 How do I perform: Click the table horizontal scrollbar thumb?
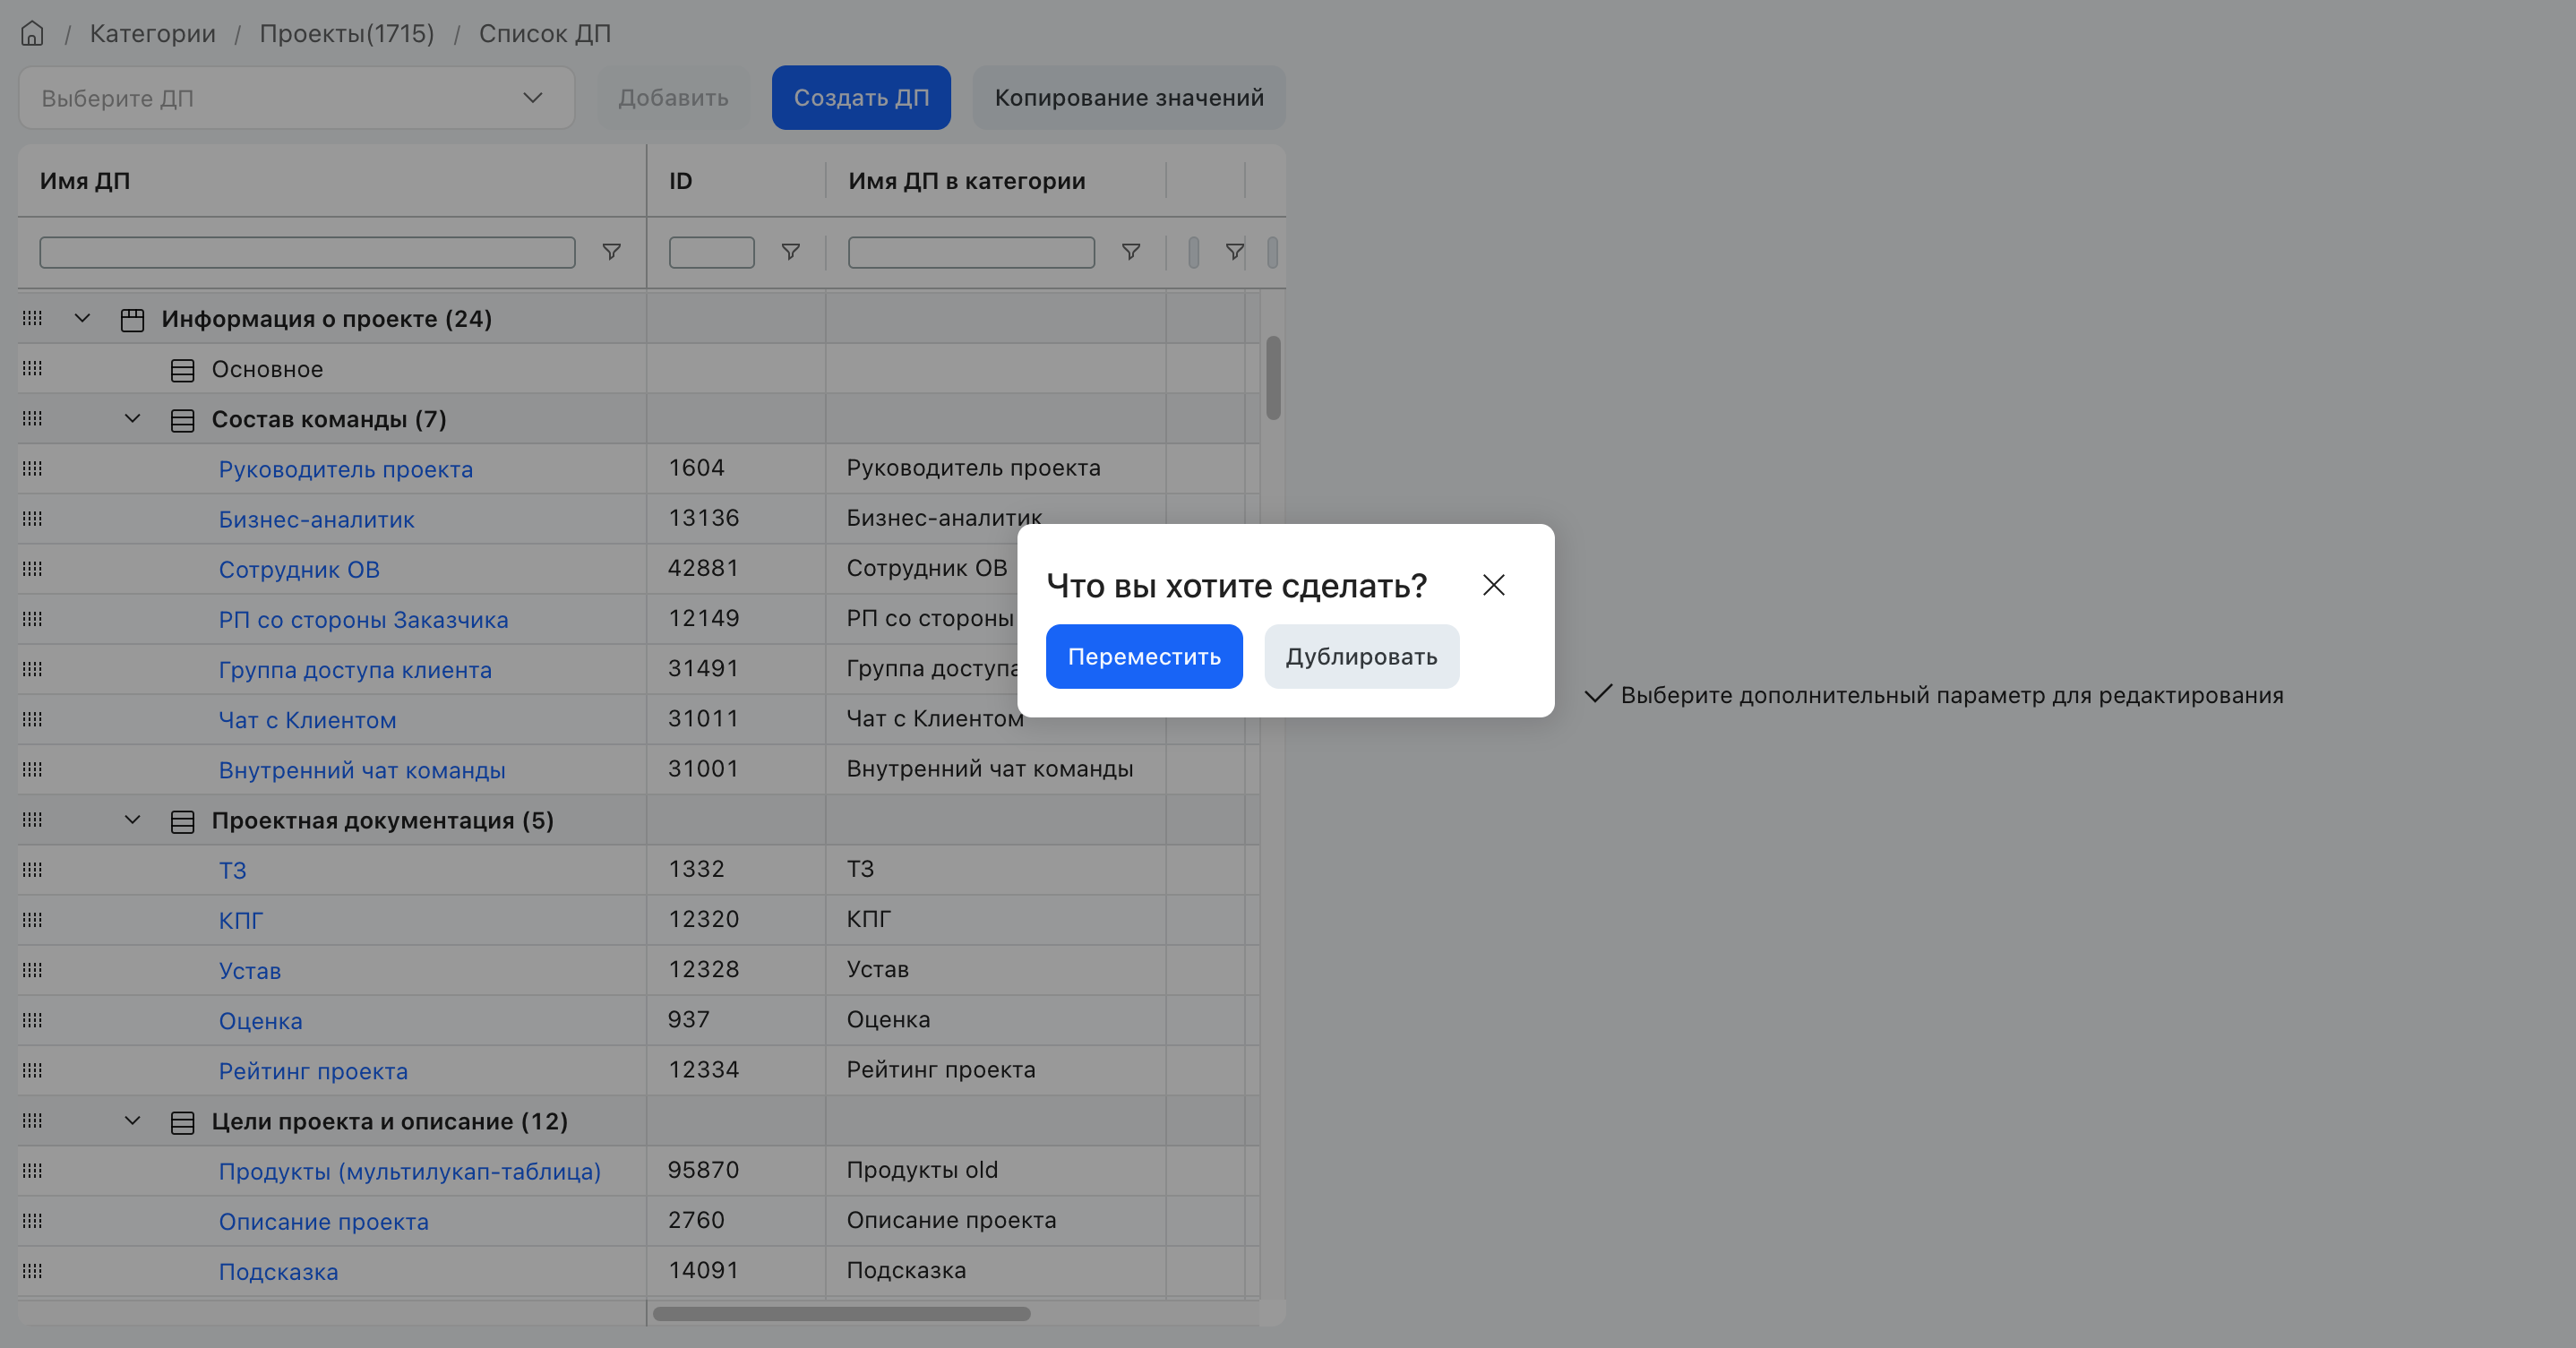click(x=841, y=1313)
